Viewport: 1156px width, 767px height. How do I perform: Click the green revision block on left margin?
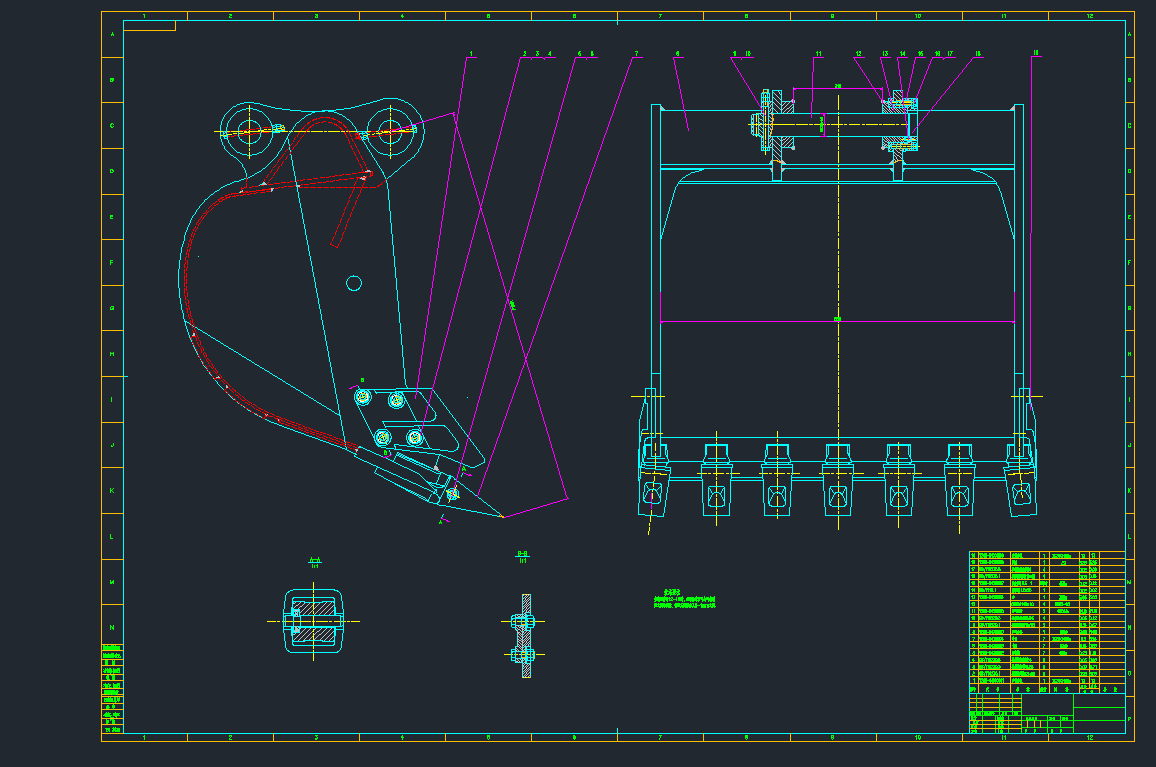pos(112,690)
